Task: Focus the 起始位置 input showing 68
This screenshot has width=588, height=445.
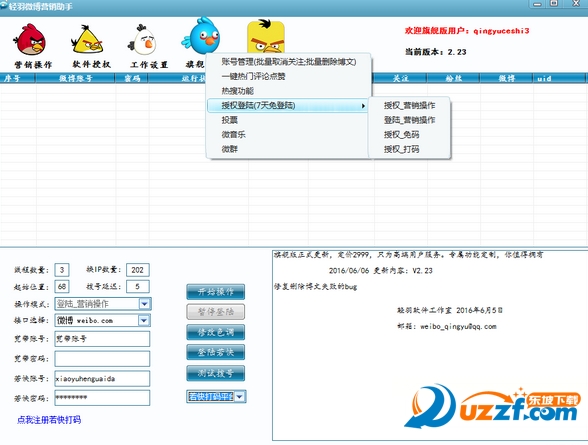Action: click(x=62, y=287)
